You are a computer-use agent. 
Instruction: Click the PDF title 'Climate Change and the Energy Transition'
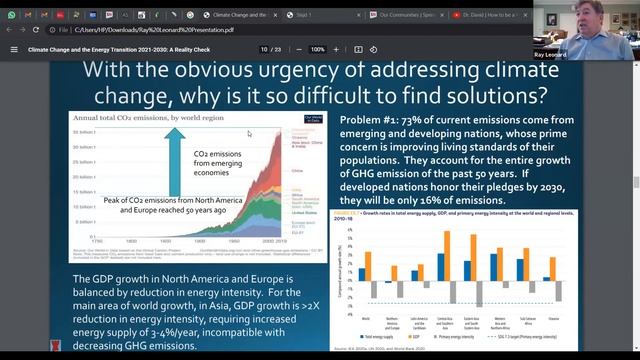click(119, 50)
